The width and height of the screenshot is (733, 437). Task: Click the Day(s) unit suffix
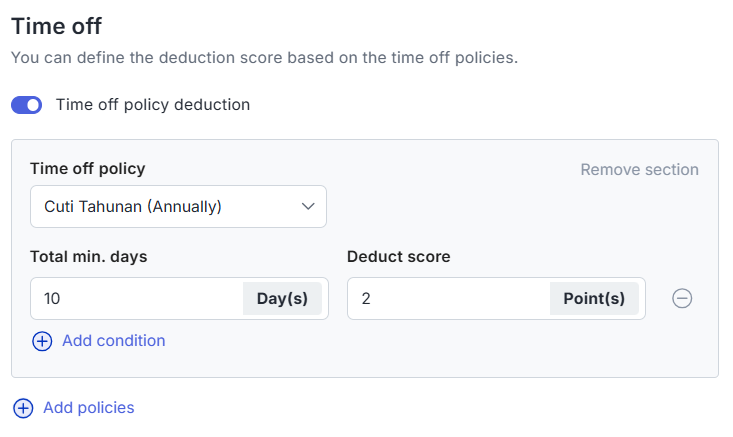tap(282, 298)
